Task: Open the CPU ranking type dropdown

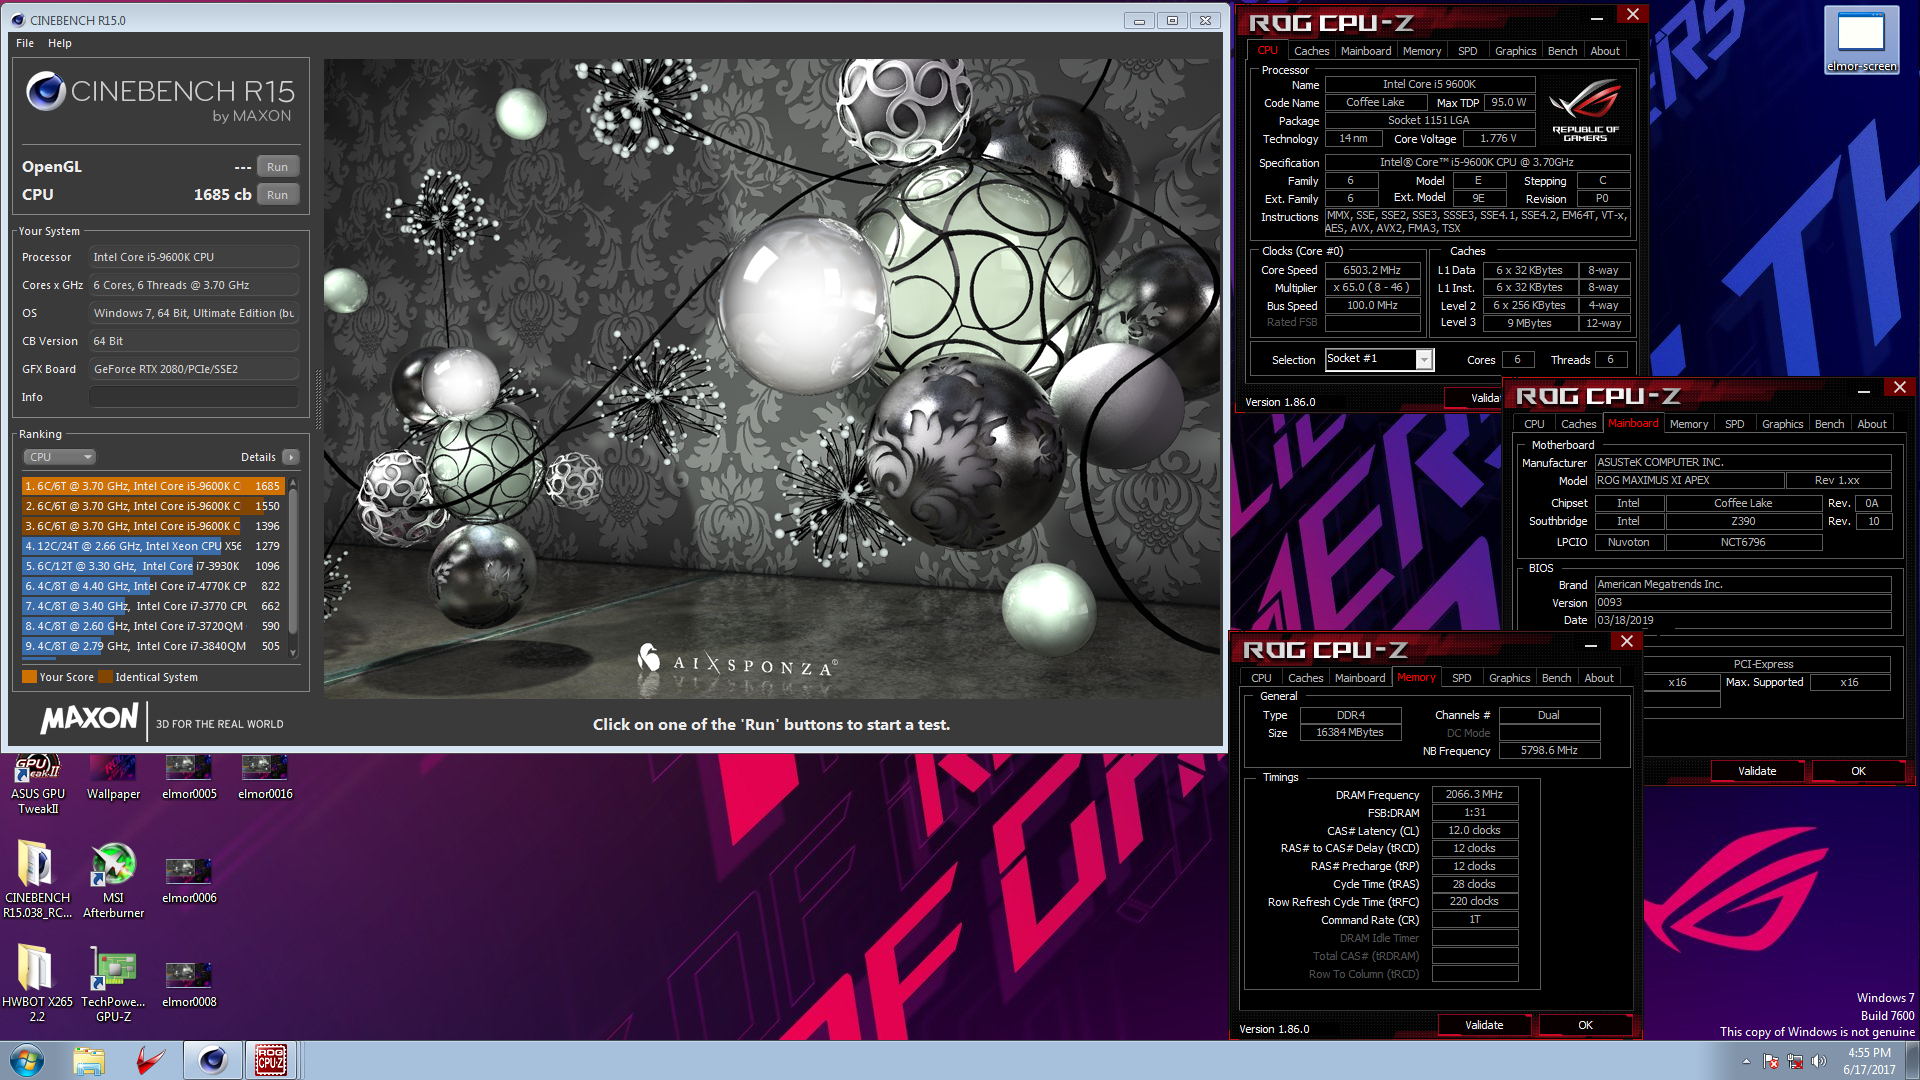Action: [x=60, y=457]
